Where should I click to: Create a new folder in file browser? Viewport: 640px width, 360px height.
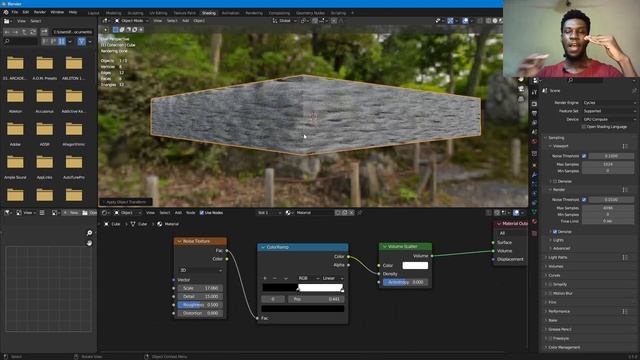44,31
